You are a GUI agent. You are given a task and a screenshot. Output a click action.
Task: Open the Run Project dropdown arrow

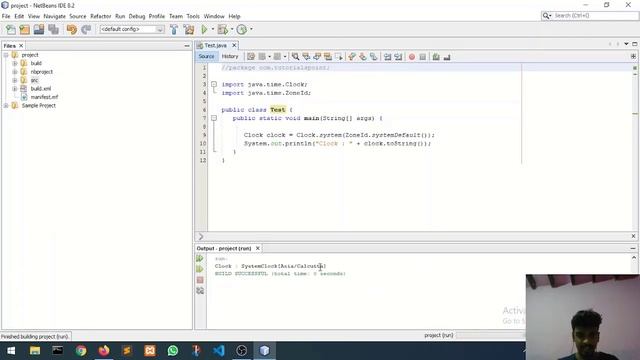pos(212,29)
